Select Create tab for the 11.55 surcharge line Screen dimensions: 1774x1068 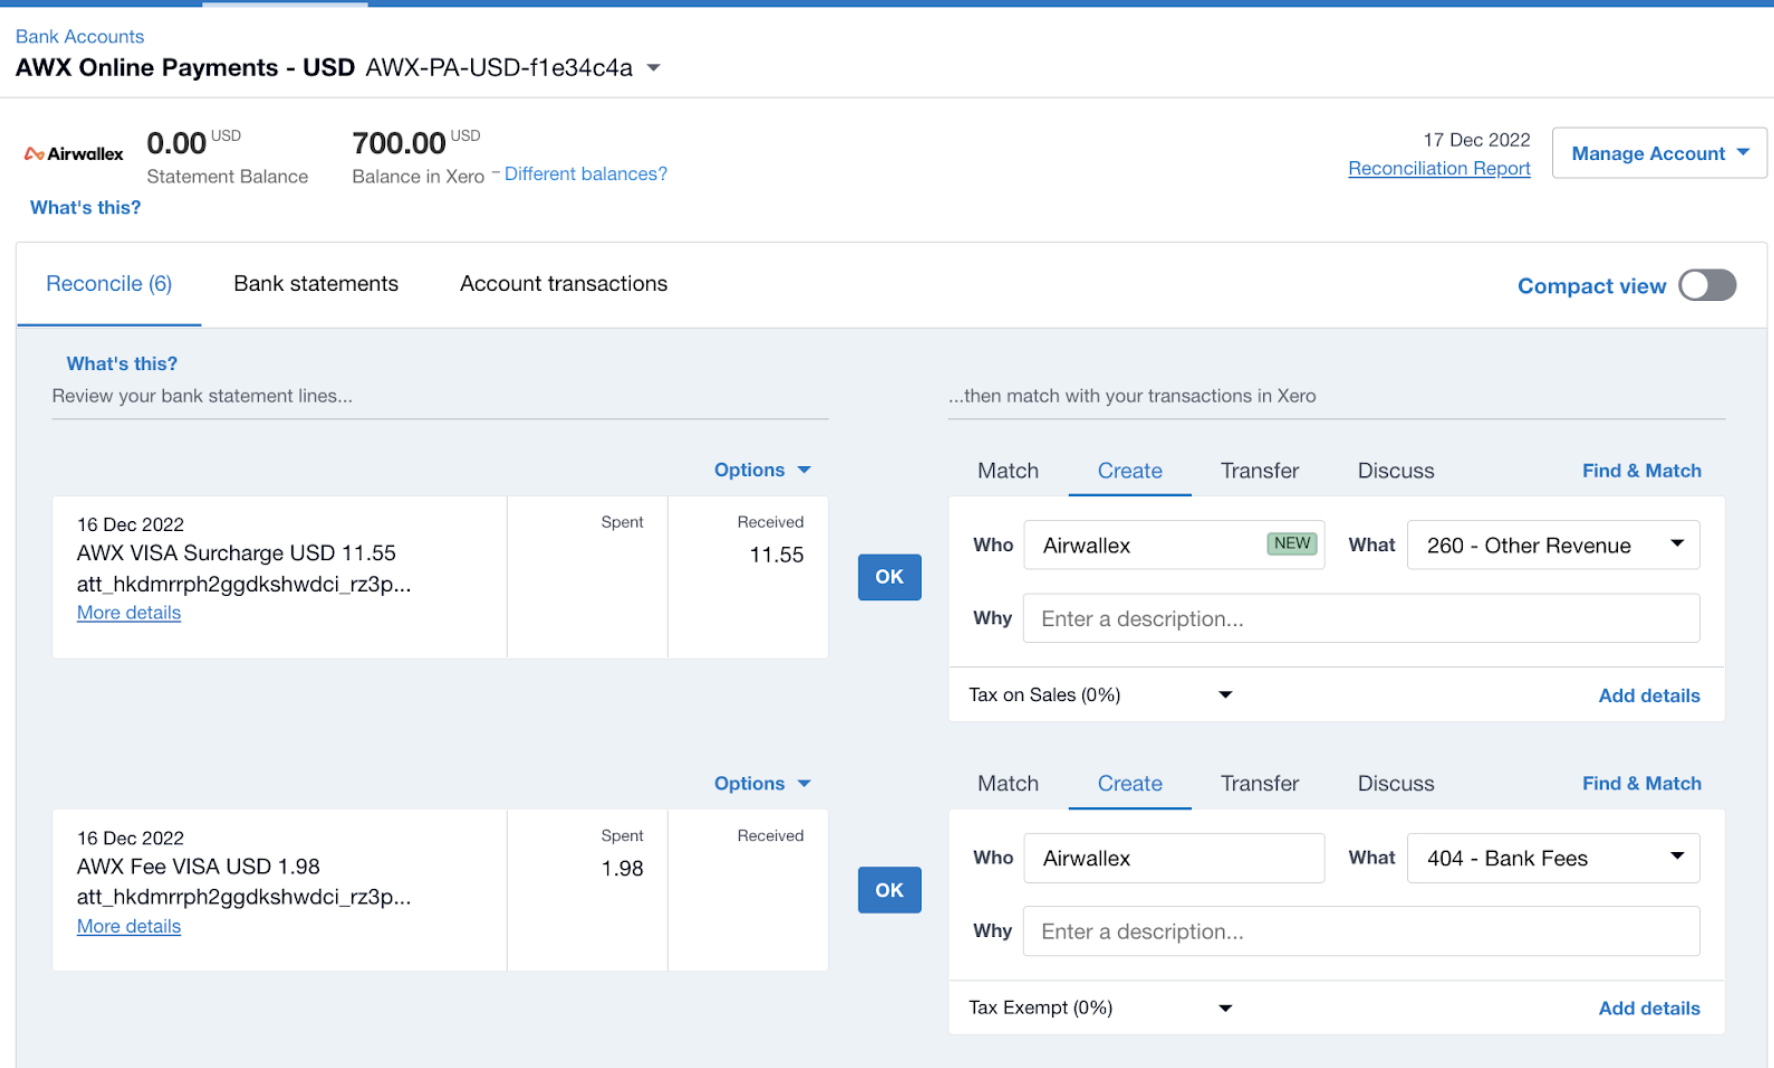click(x=1130, y=471)
